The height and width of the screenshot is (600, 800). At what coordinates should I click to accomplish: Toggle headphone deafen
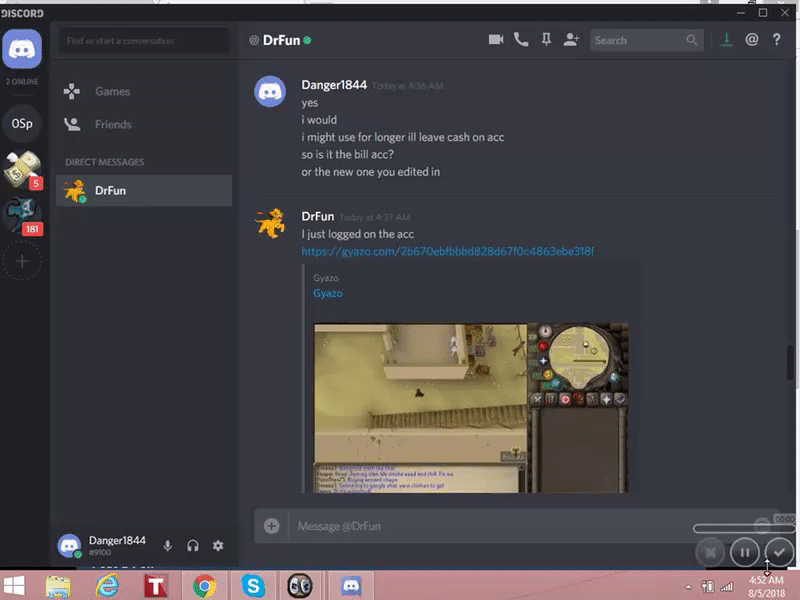tap(192, 546)
